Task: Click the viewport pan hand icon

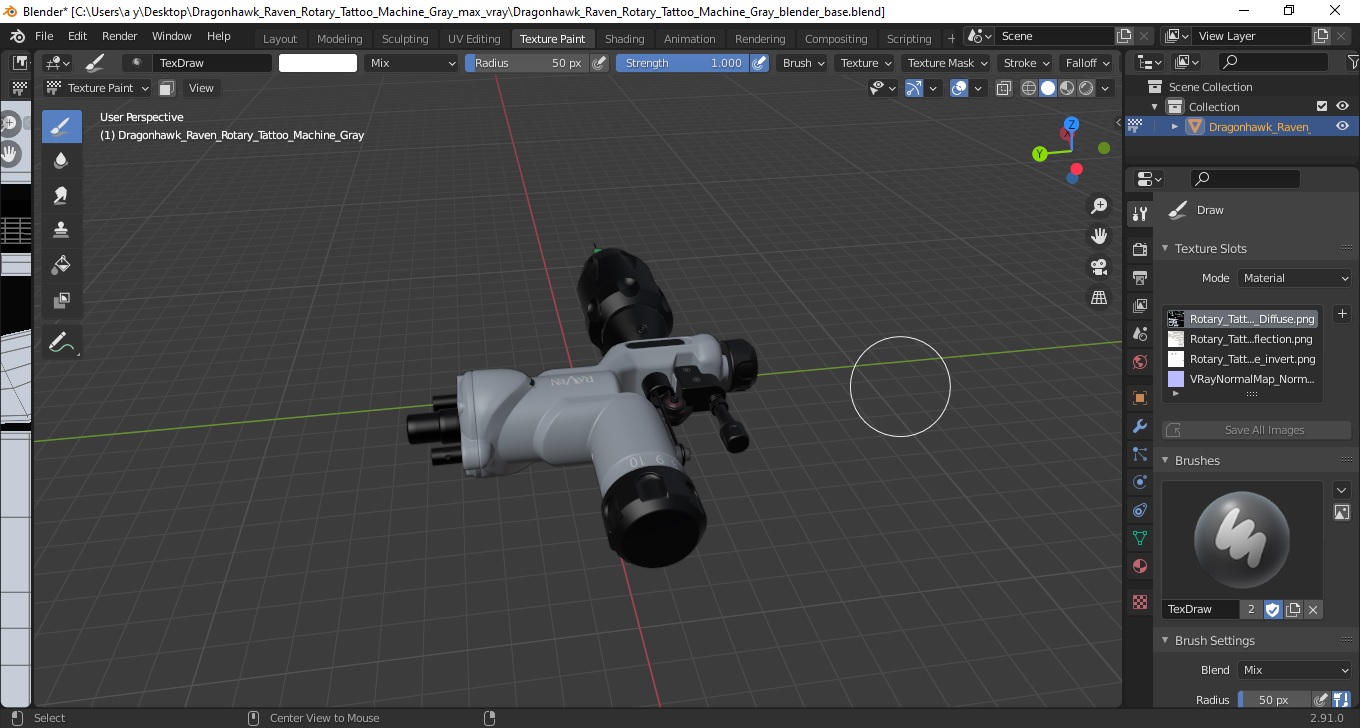Action: click(1099, 236)
